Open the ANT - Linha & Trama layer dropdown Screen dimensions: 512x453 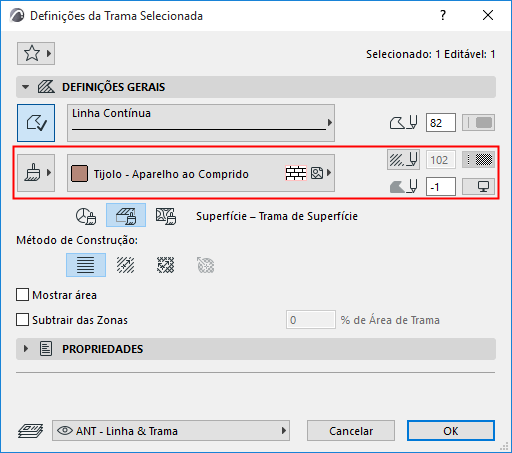point(171,431)
